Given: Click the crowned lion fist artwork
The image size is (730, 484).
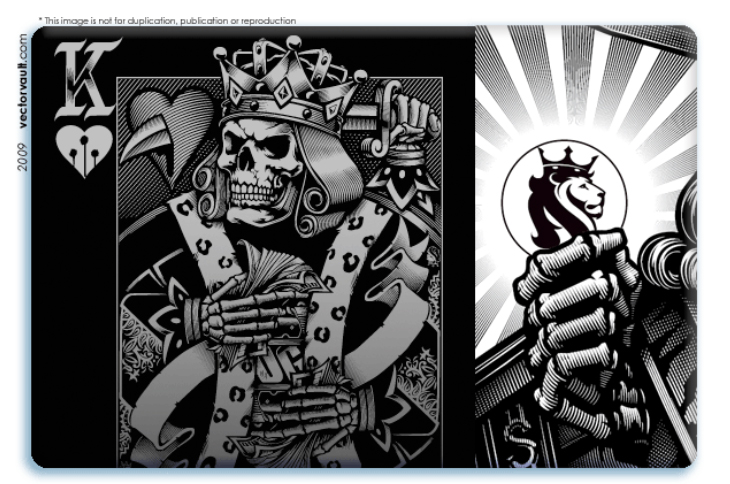Looking at the screenshot, I should click(x=586, y=247).
